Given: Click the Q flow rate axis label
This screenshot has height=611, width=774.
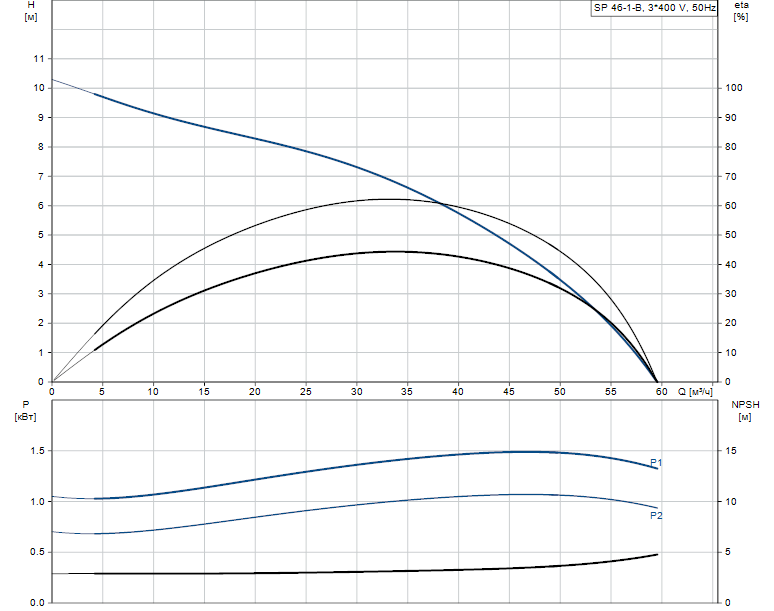Looking at the screenshot, I should (x=690, y=391).
